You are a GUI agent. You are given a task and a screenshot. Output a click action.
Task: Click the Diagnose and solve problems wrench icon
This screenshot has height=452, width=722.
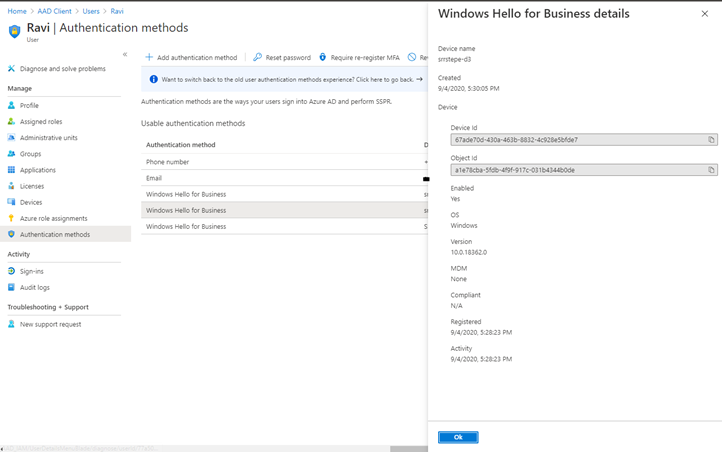coord(12,69)
